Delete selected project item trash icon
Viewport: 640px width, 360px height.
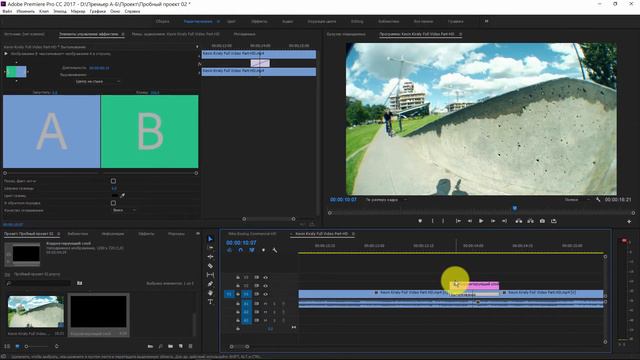click(x=191, y=346)
